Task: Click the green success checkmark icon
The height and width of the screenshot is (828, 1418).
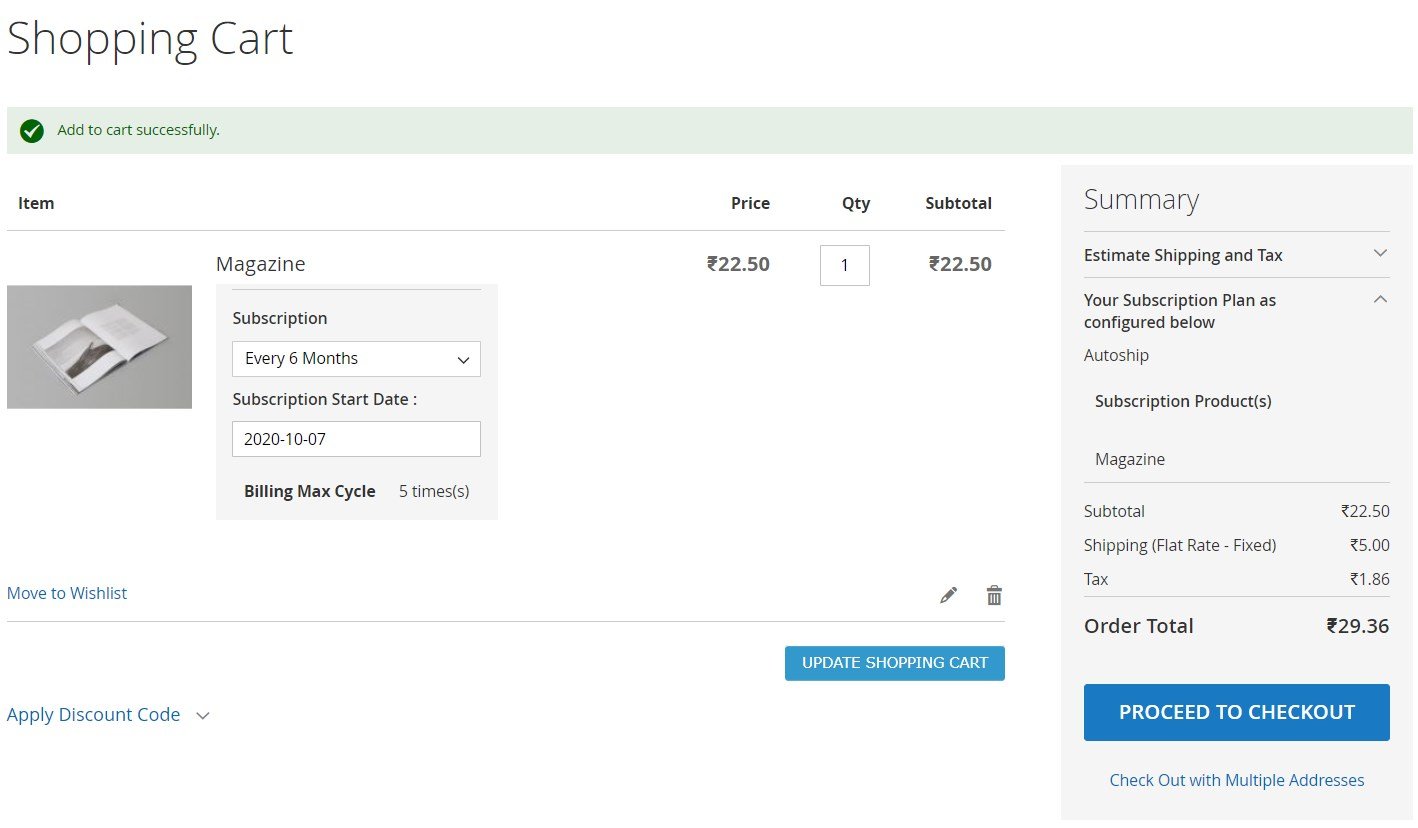Action: pyautogui.click(x=32, y=130)
